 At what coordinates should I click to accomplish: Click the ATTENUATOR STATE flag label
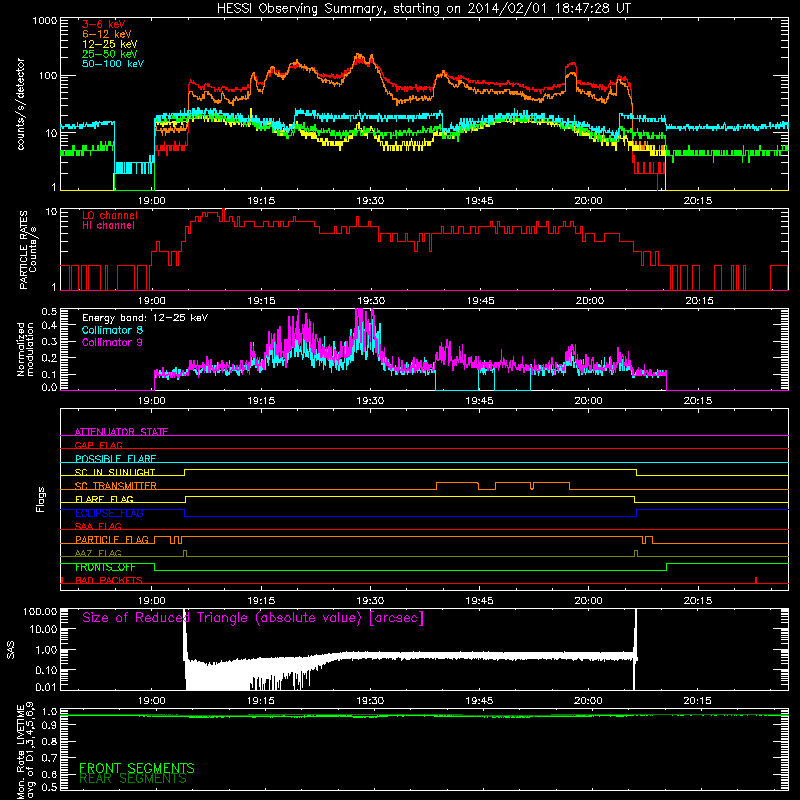pos(121,432)
